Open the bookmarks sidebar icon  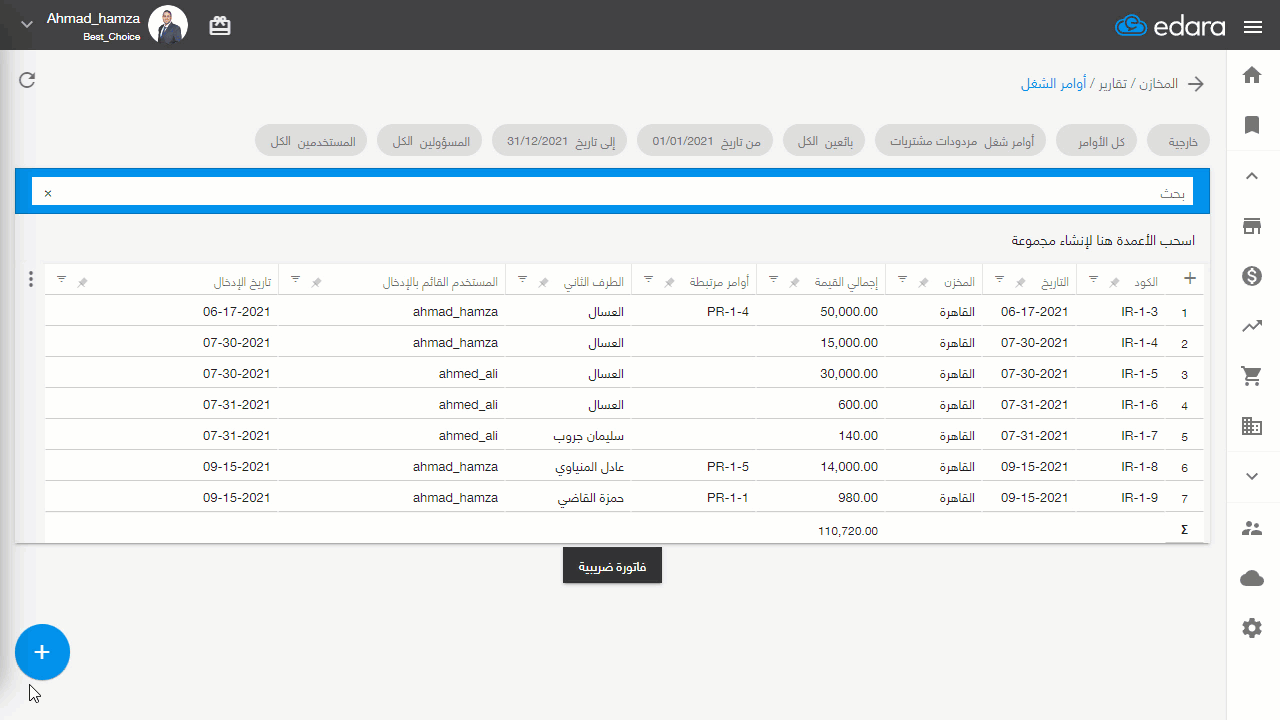[1252, 125]
